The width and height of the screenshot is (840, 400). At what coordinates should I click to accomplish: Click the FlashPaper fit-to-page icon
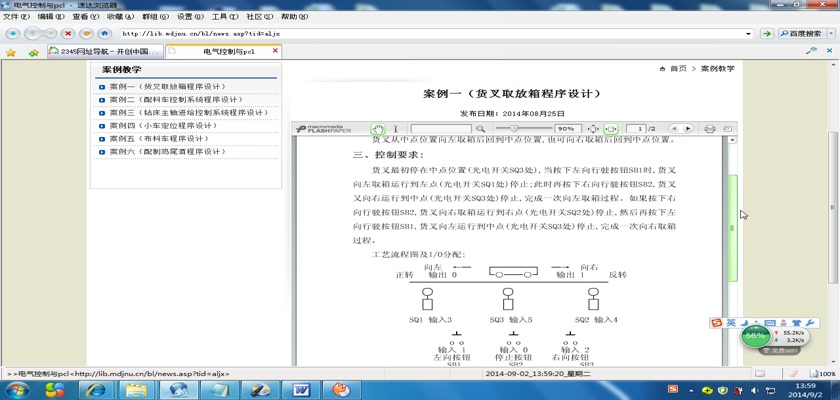[594, 129]
